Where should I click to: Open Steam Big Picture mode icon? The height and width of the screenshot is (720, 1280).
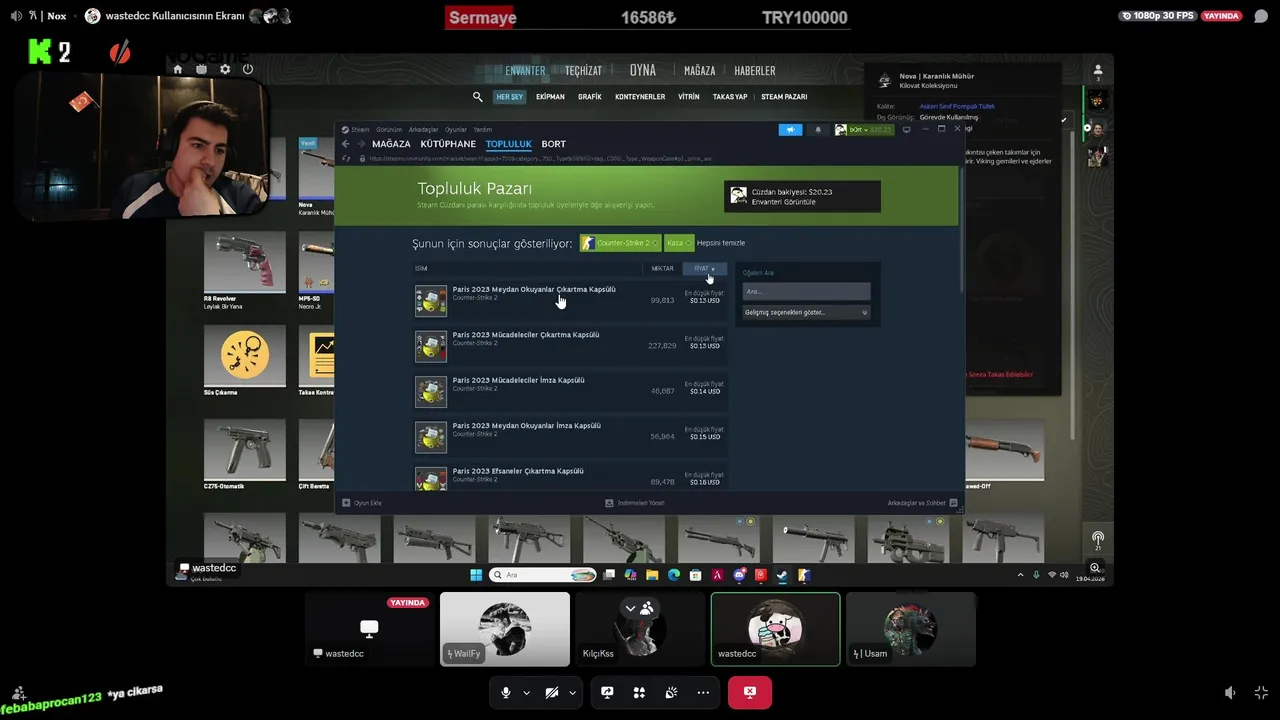pos(906,129)
